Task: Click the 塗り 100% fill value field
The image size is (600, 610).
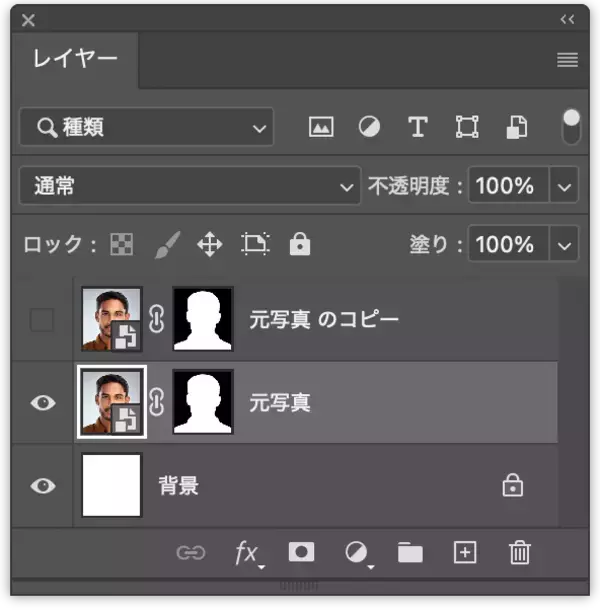Action: [508, 244]
